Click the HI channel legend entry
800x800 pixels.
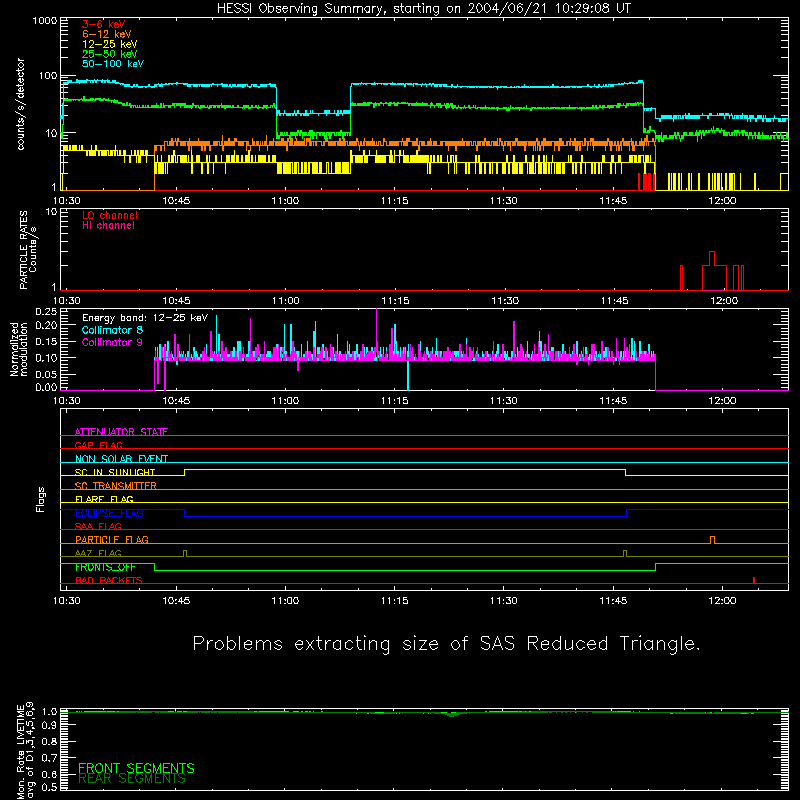point(108,225)
